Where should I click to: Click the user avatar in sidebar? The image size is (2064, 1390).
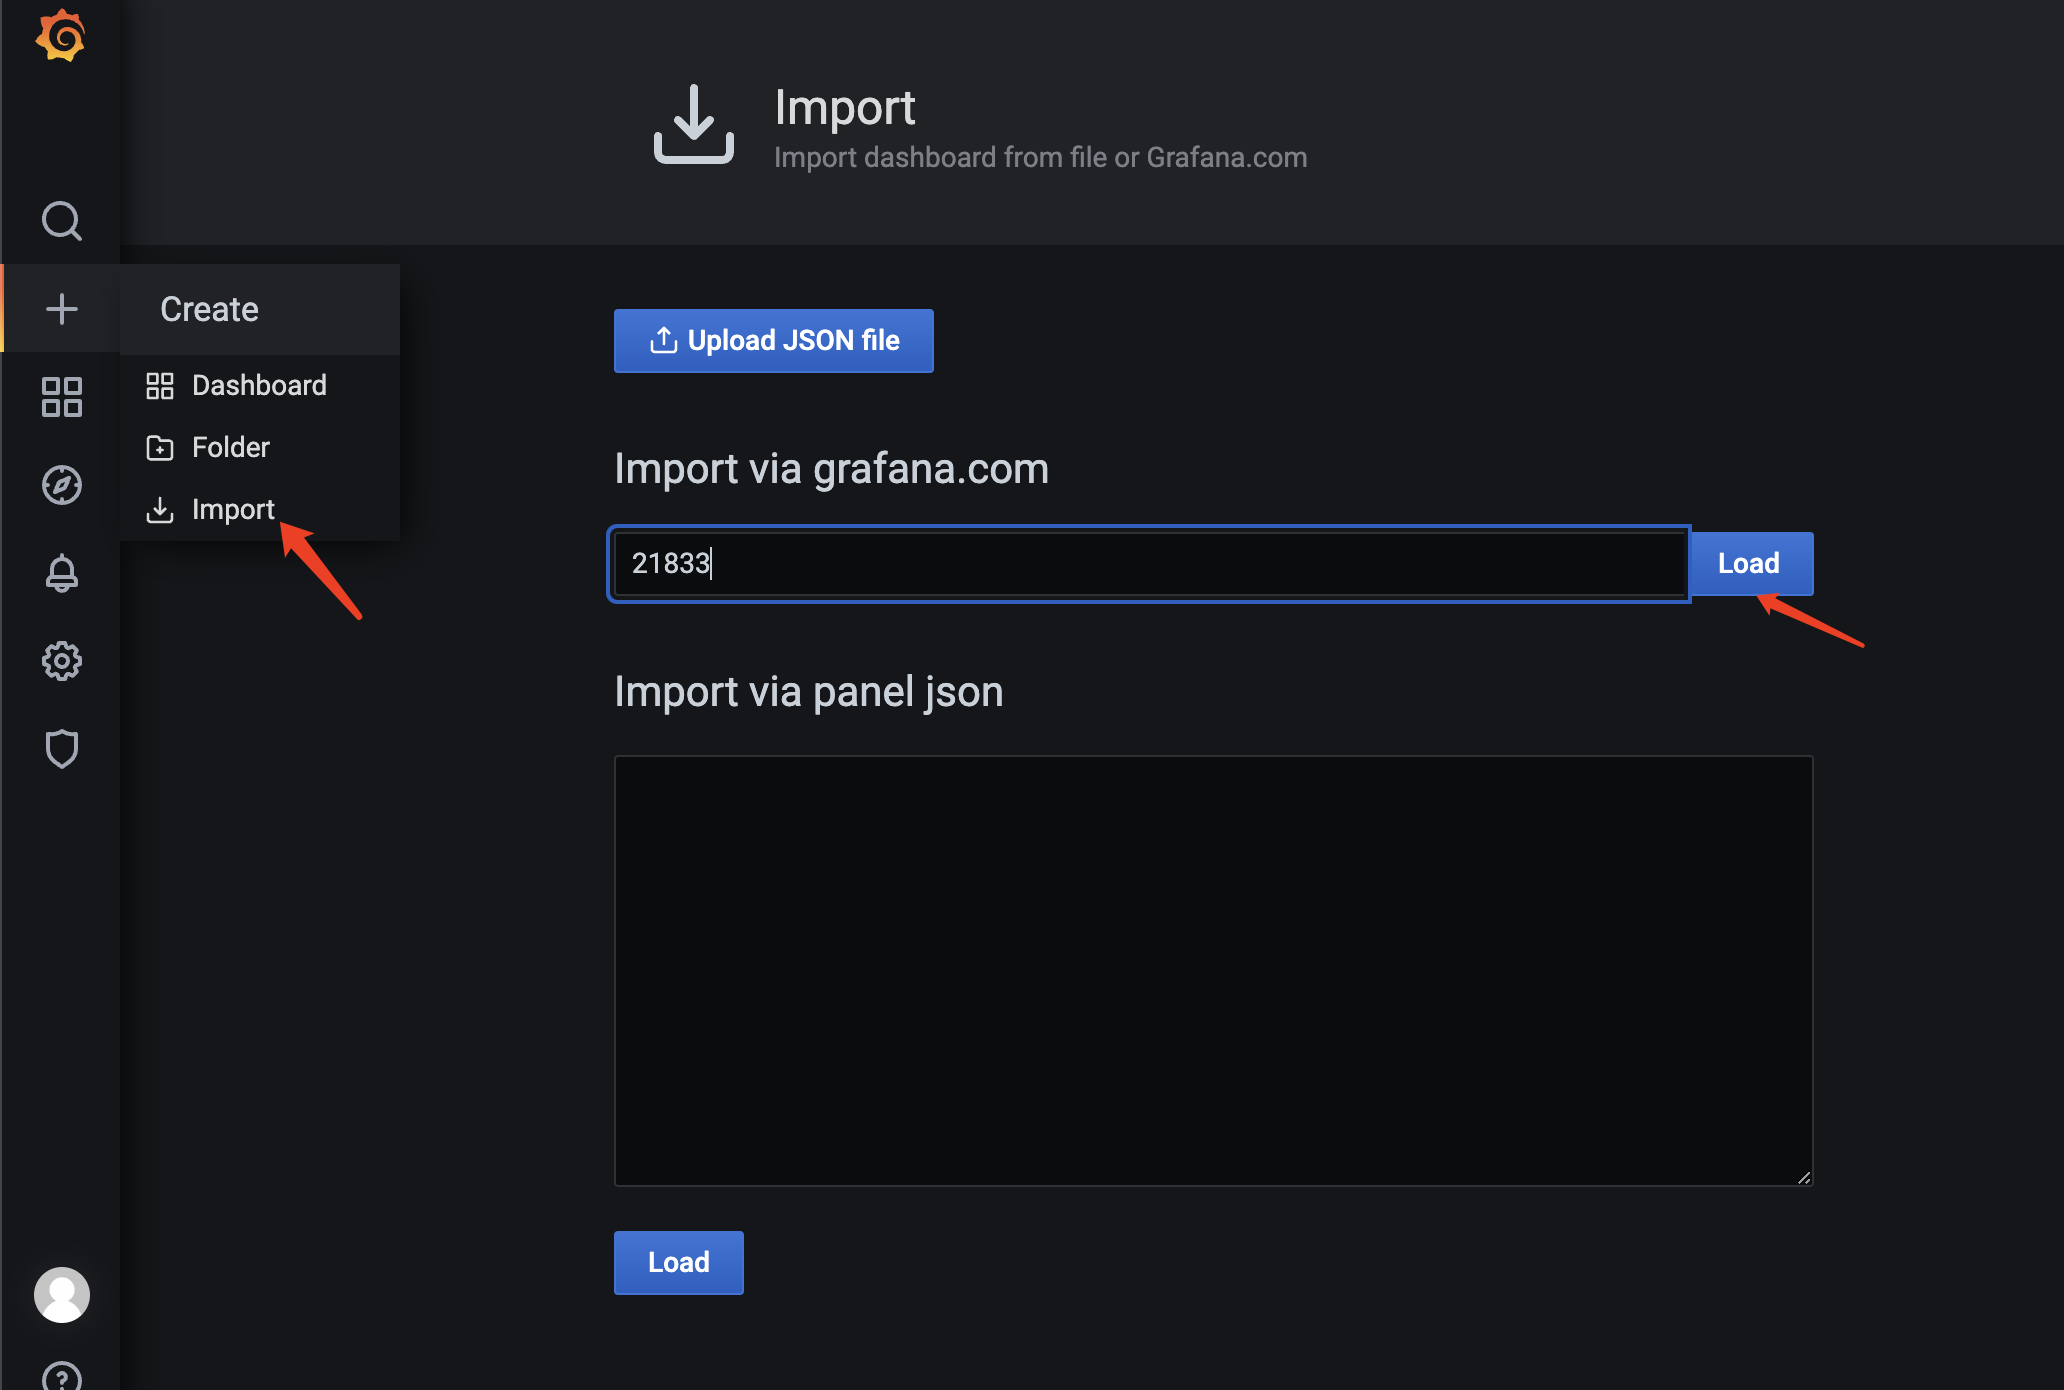61,1295
